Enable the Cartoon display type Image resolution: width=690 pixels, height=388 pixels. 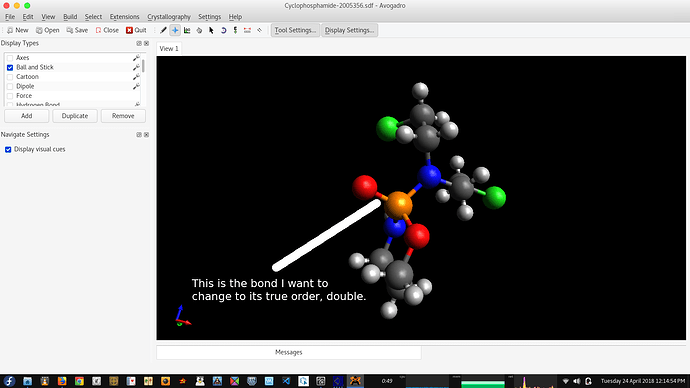point(10,77)
